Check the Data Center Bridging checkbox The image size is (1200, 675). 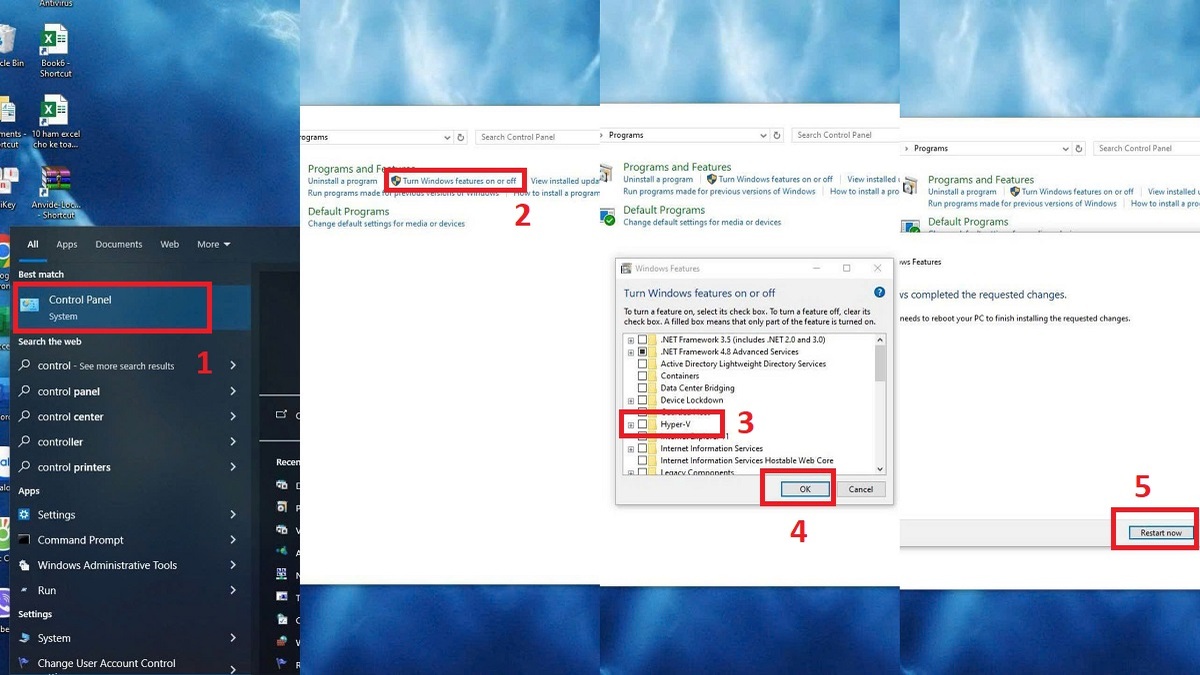point(643,388)
